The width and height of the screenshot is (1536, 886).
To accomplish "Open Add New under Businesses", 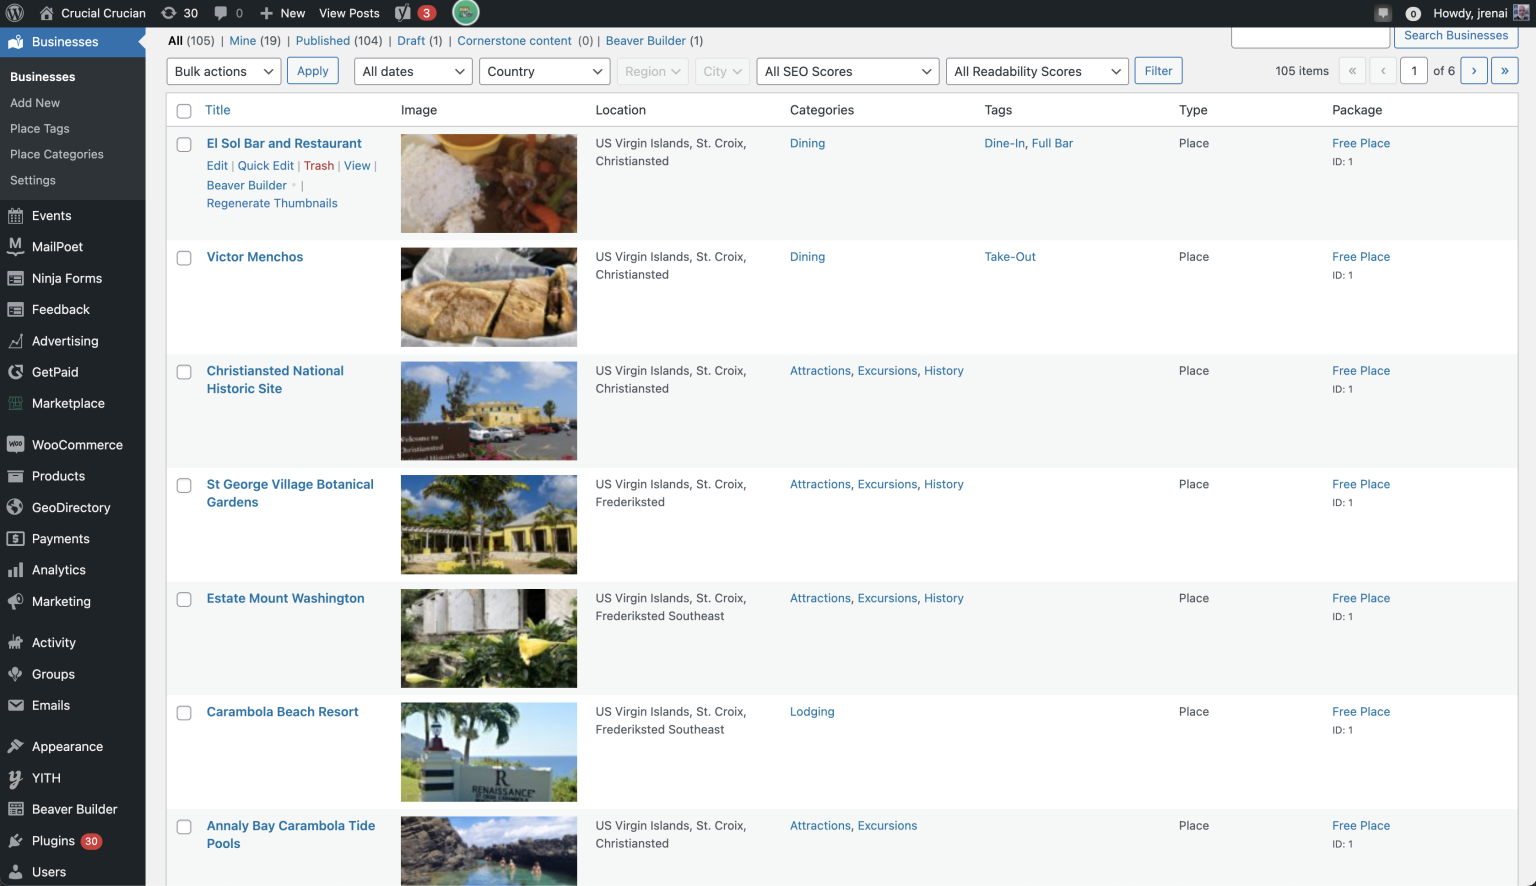I will pos(35,103).
